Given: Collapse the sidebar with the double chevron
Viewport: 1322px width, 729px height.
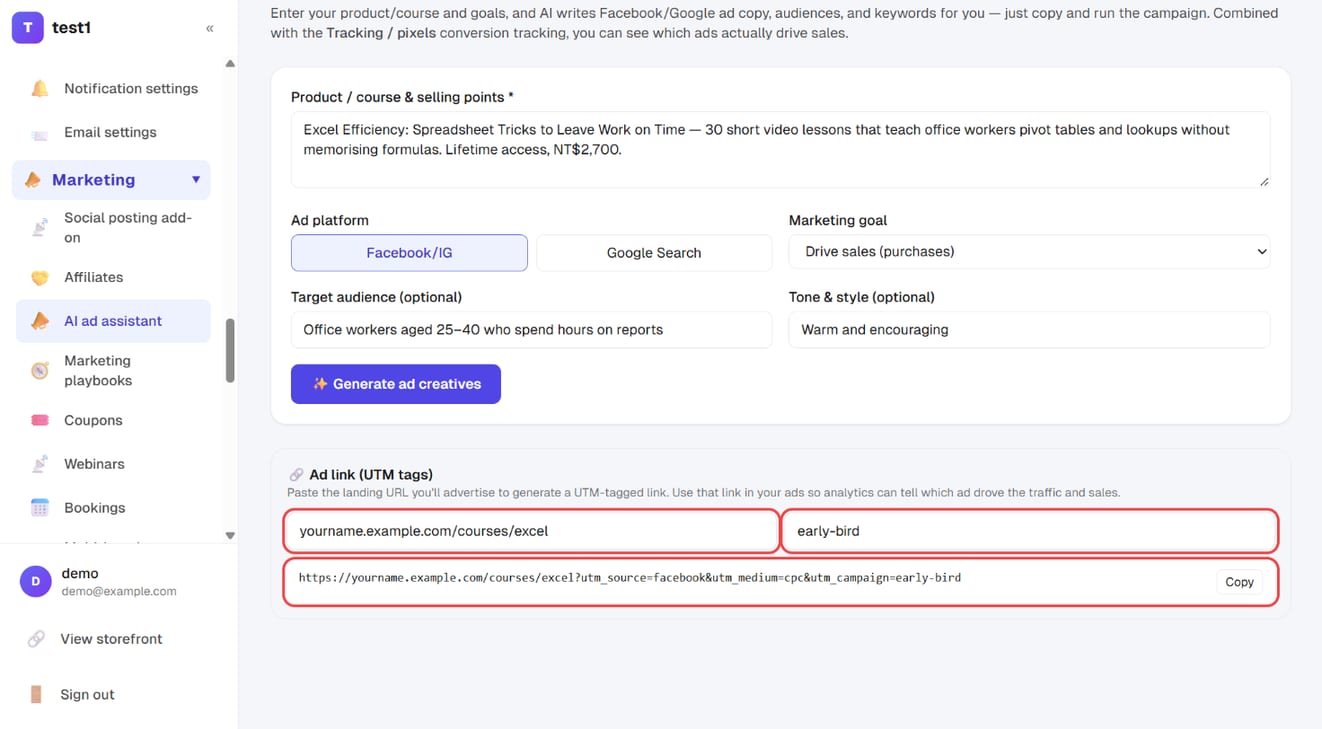Looking at the screenshot, I should [x=210, y=28].
